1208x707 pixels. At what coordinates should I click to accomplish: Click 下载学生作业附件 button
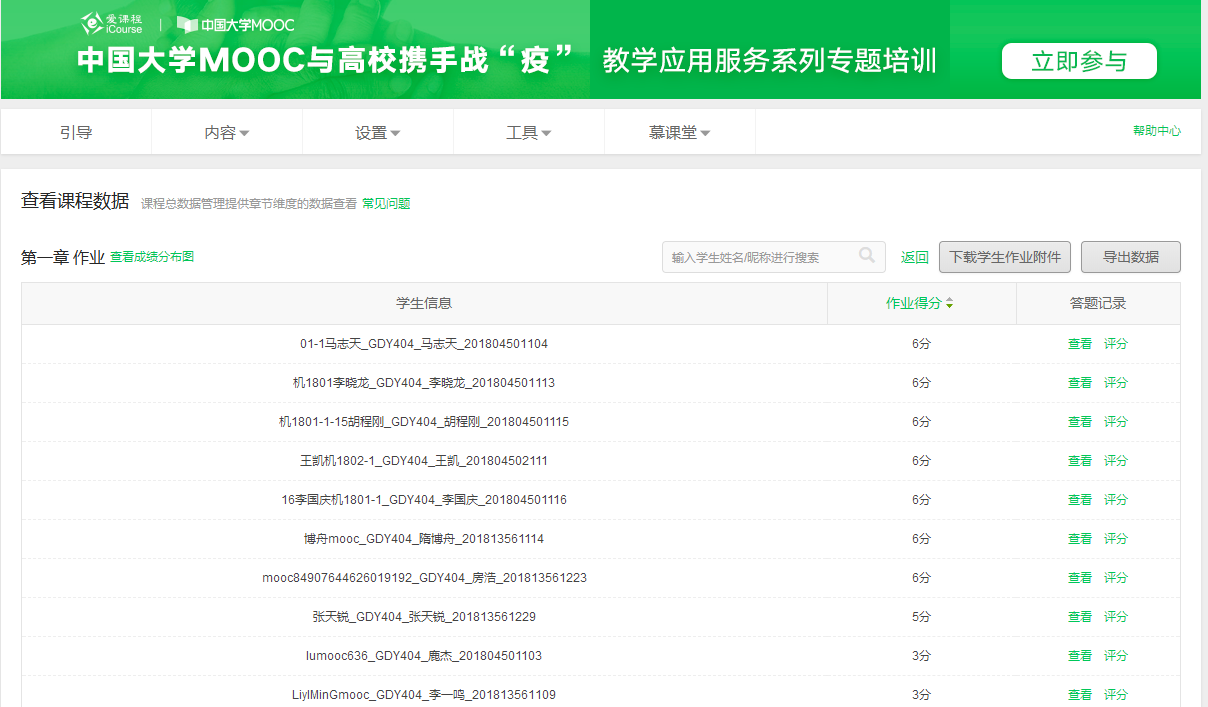click(x=1005, y=257)
